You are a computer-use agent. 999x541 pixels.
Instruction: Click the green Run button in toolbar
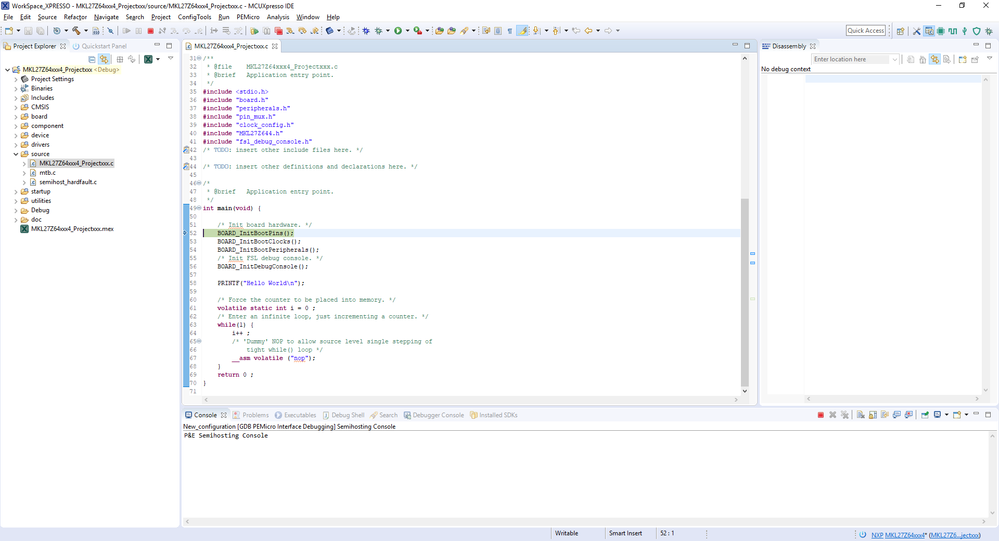[398, 31]
